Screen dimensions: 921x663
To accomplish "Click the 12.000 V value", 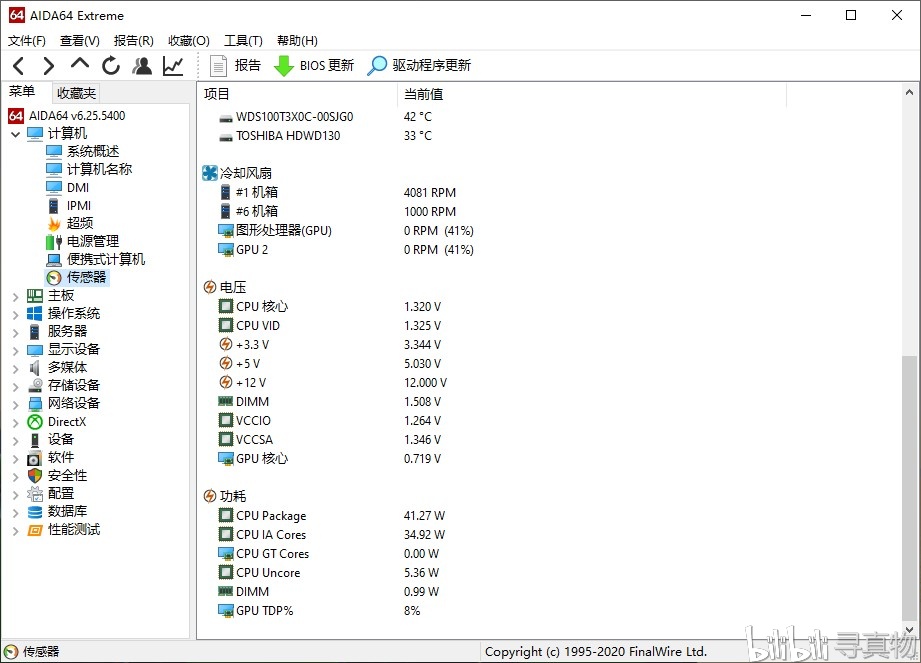I will tap(425, 383).
